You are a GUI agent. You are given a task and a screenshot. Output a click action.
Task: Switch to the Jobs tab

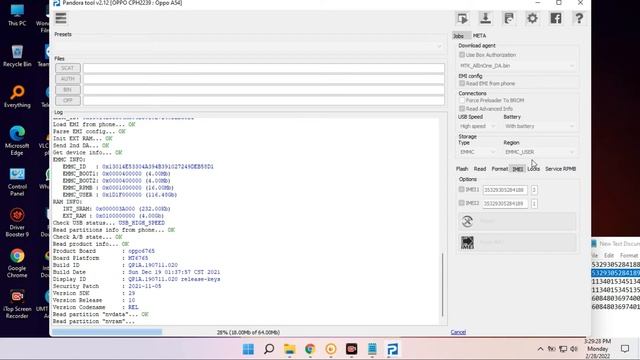pos(459,36)
